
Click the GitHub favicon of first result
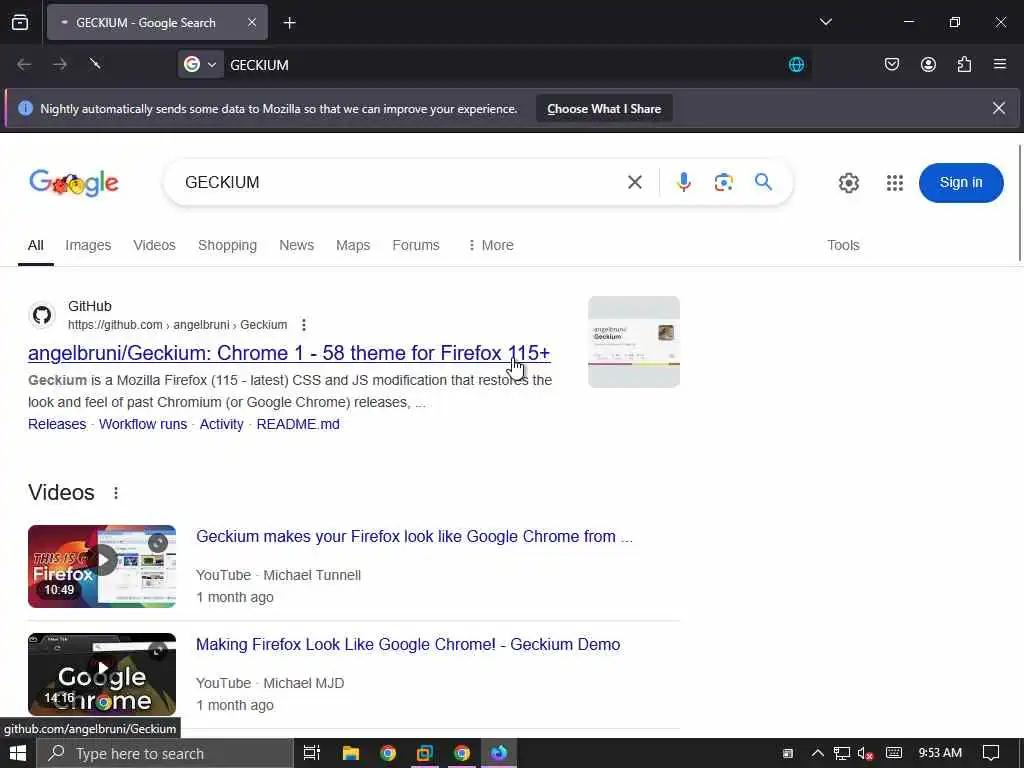[42, 315]
